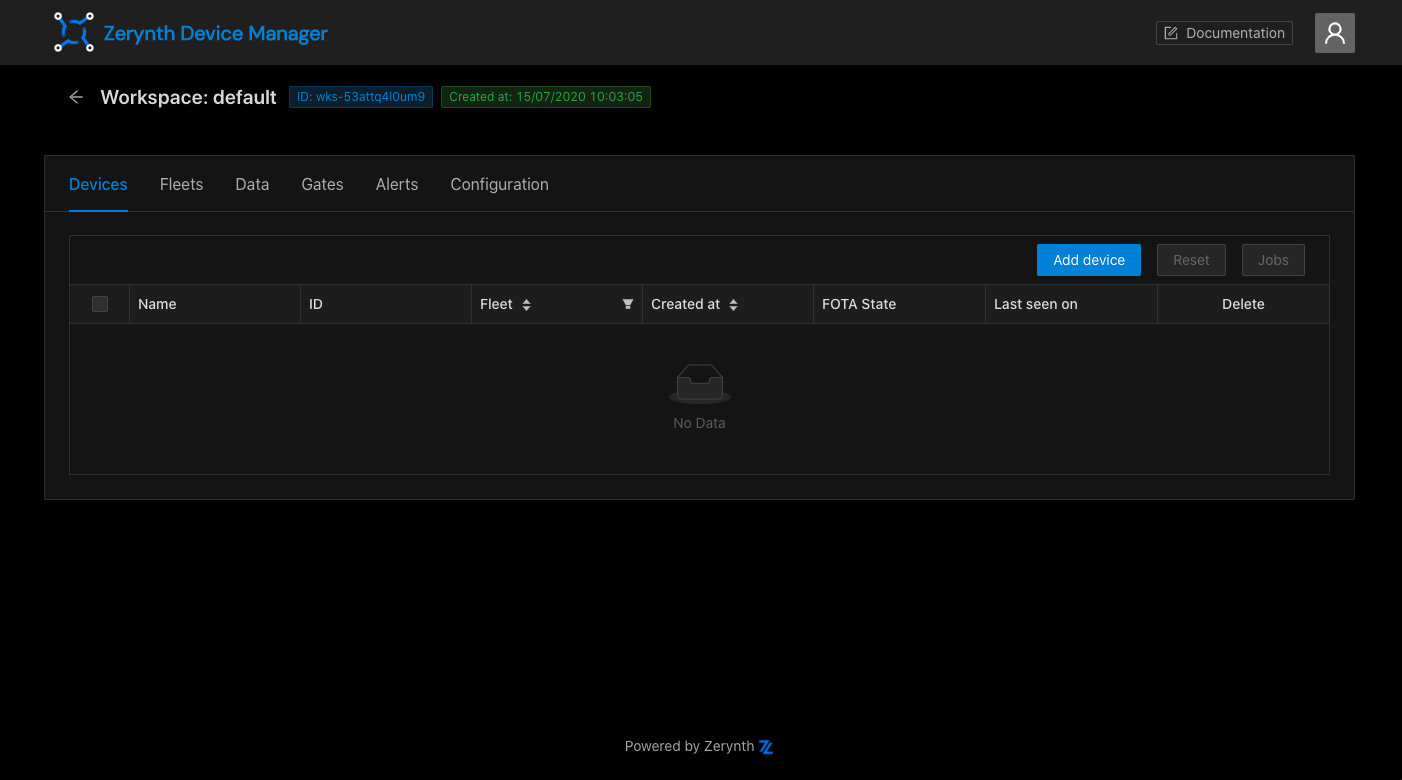Open the Configuration tab
The image size is (1402, 780).
499,184
